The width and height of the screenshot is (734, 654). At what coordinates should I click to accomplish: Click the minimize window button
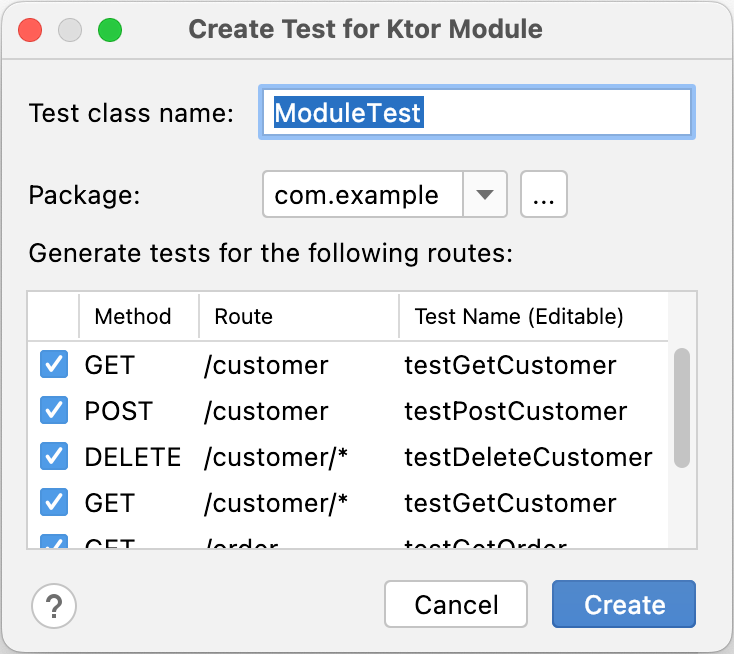point(70,29)
